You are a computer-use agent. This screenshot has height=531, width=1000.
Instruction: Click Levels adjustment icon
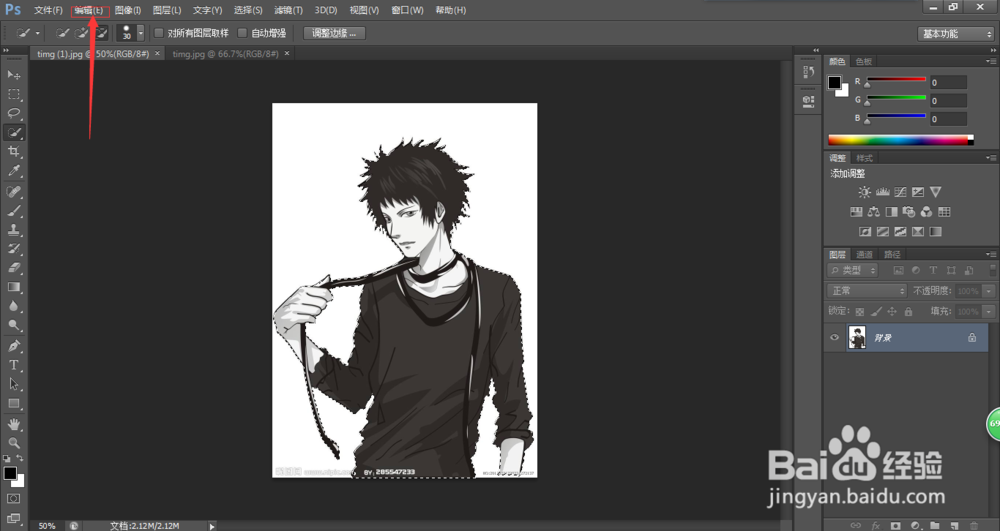883,192
